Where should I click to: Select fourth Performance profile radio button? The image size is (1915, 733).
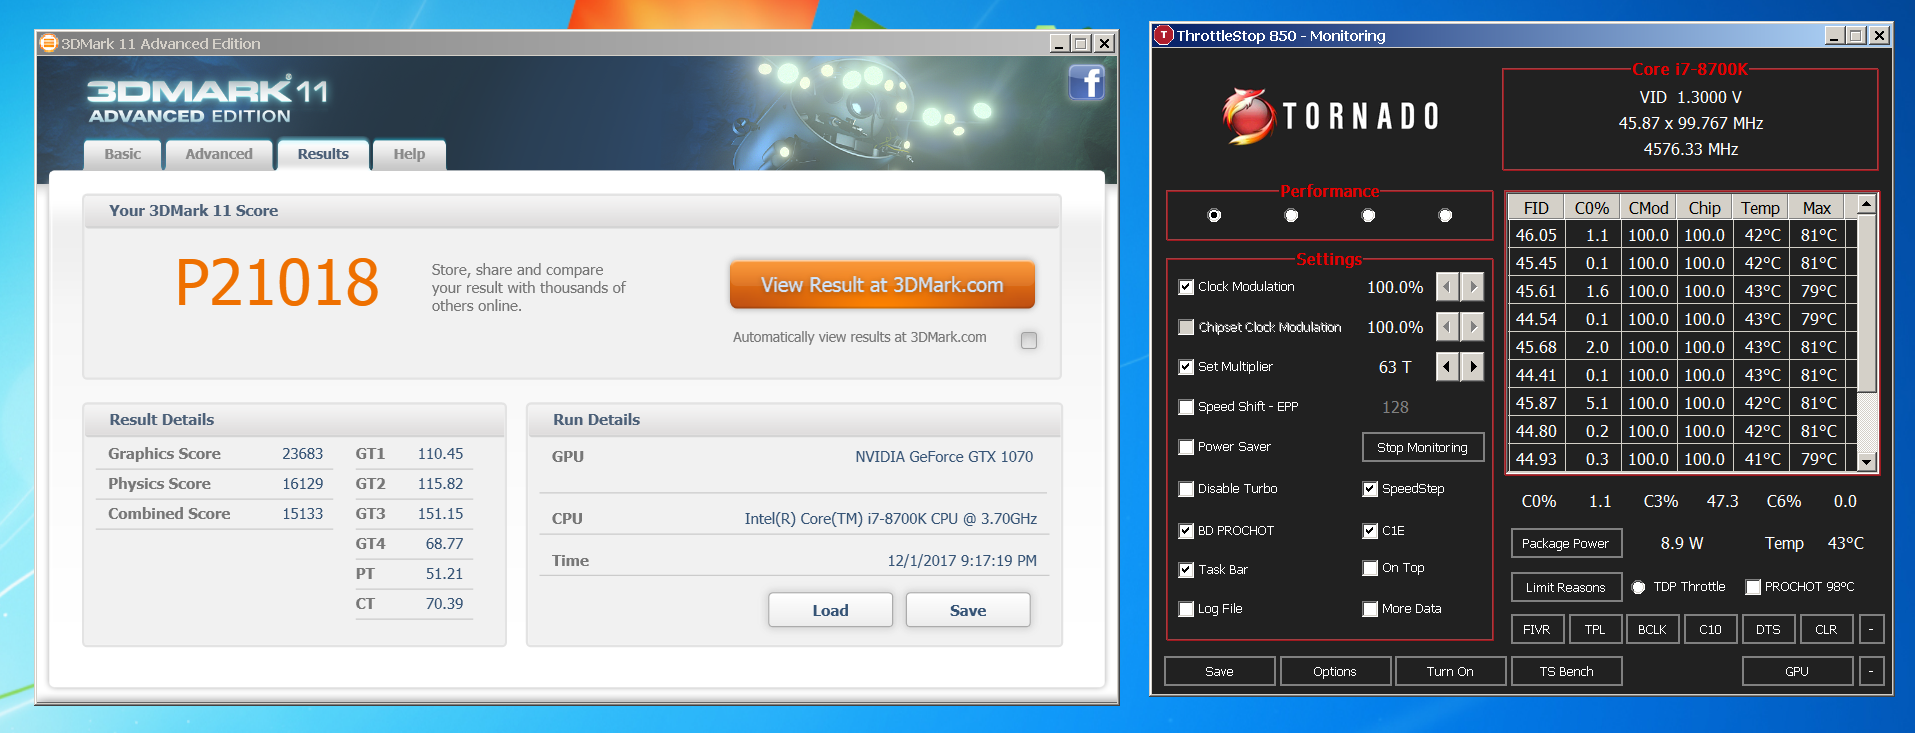(1445, 215)
